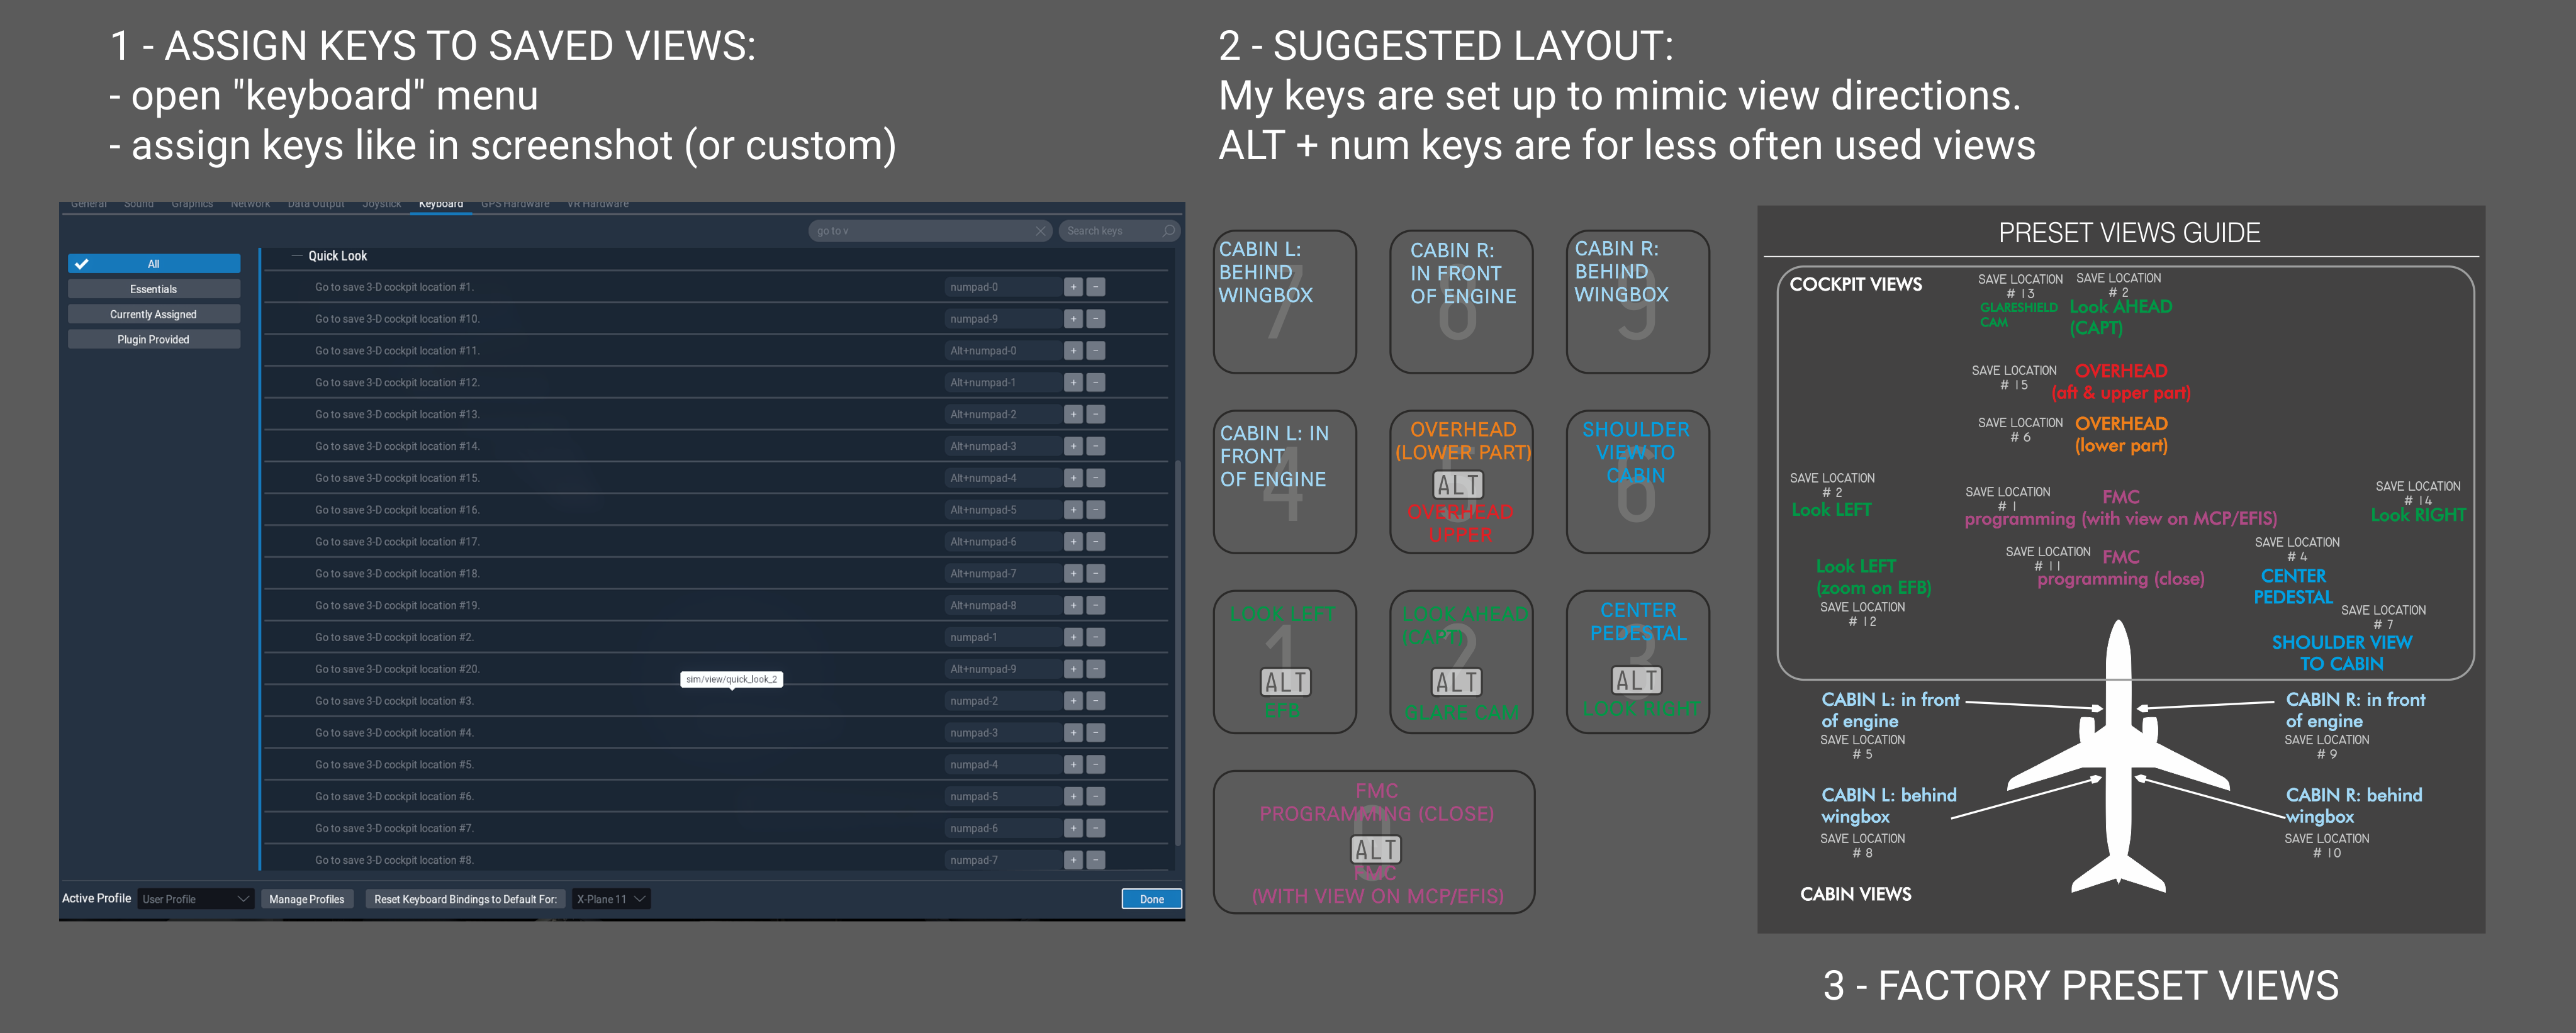Remove key binding for cockpit location #15
2576x1033 pixels.
click(x=1096, y=478)
